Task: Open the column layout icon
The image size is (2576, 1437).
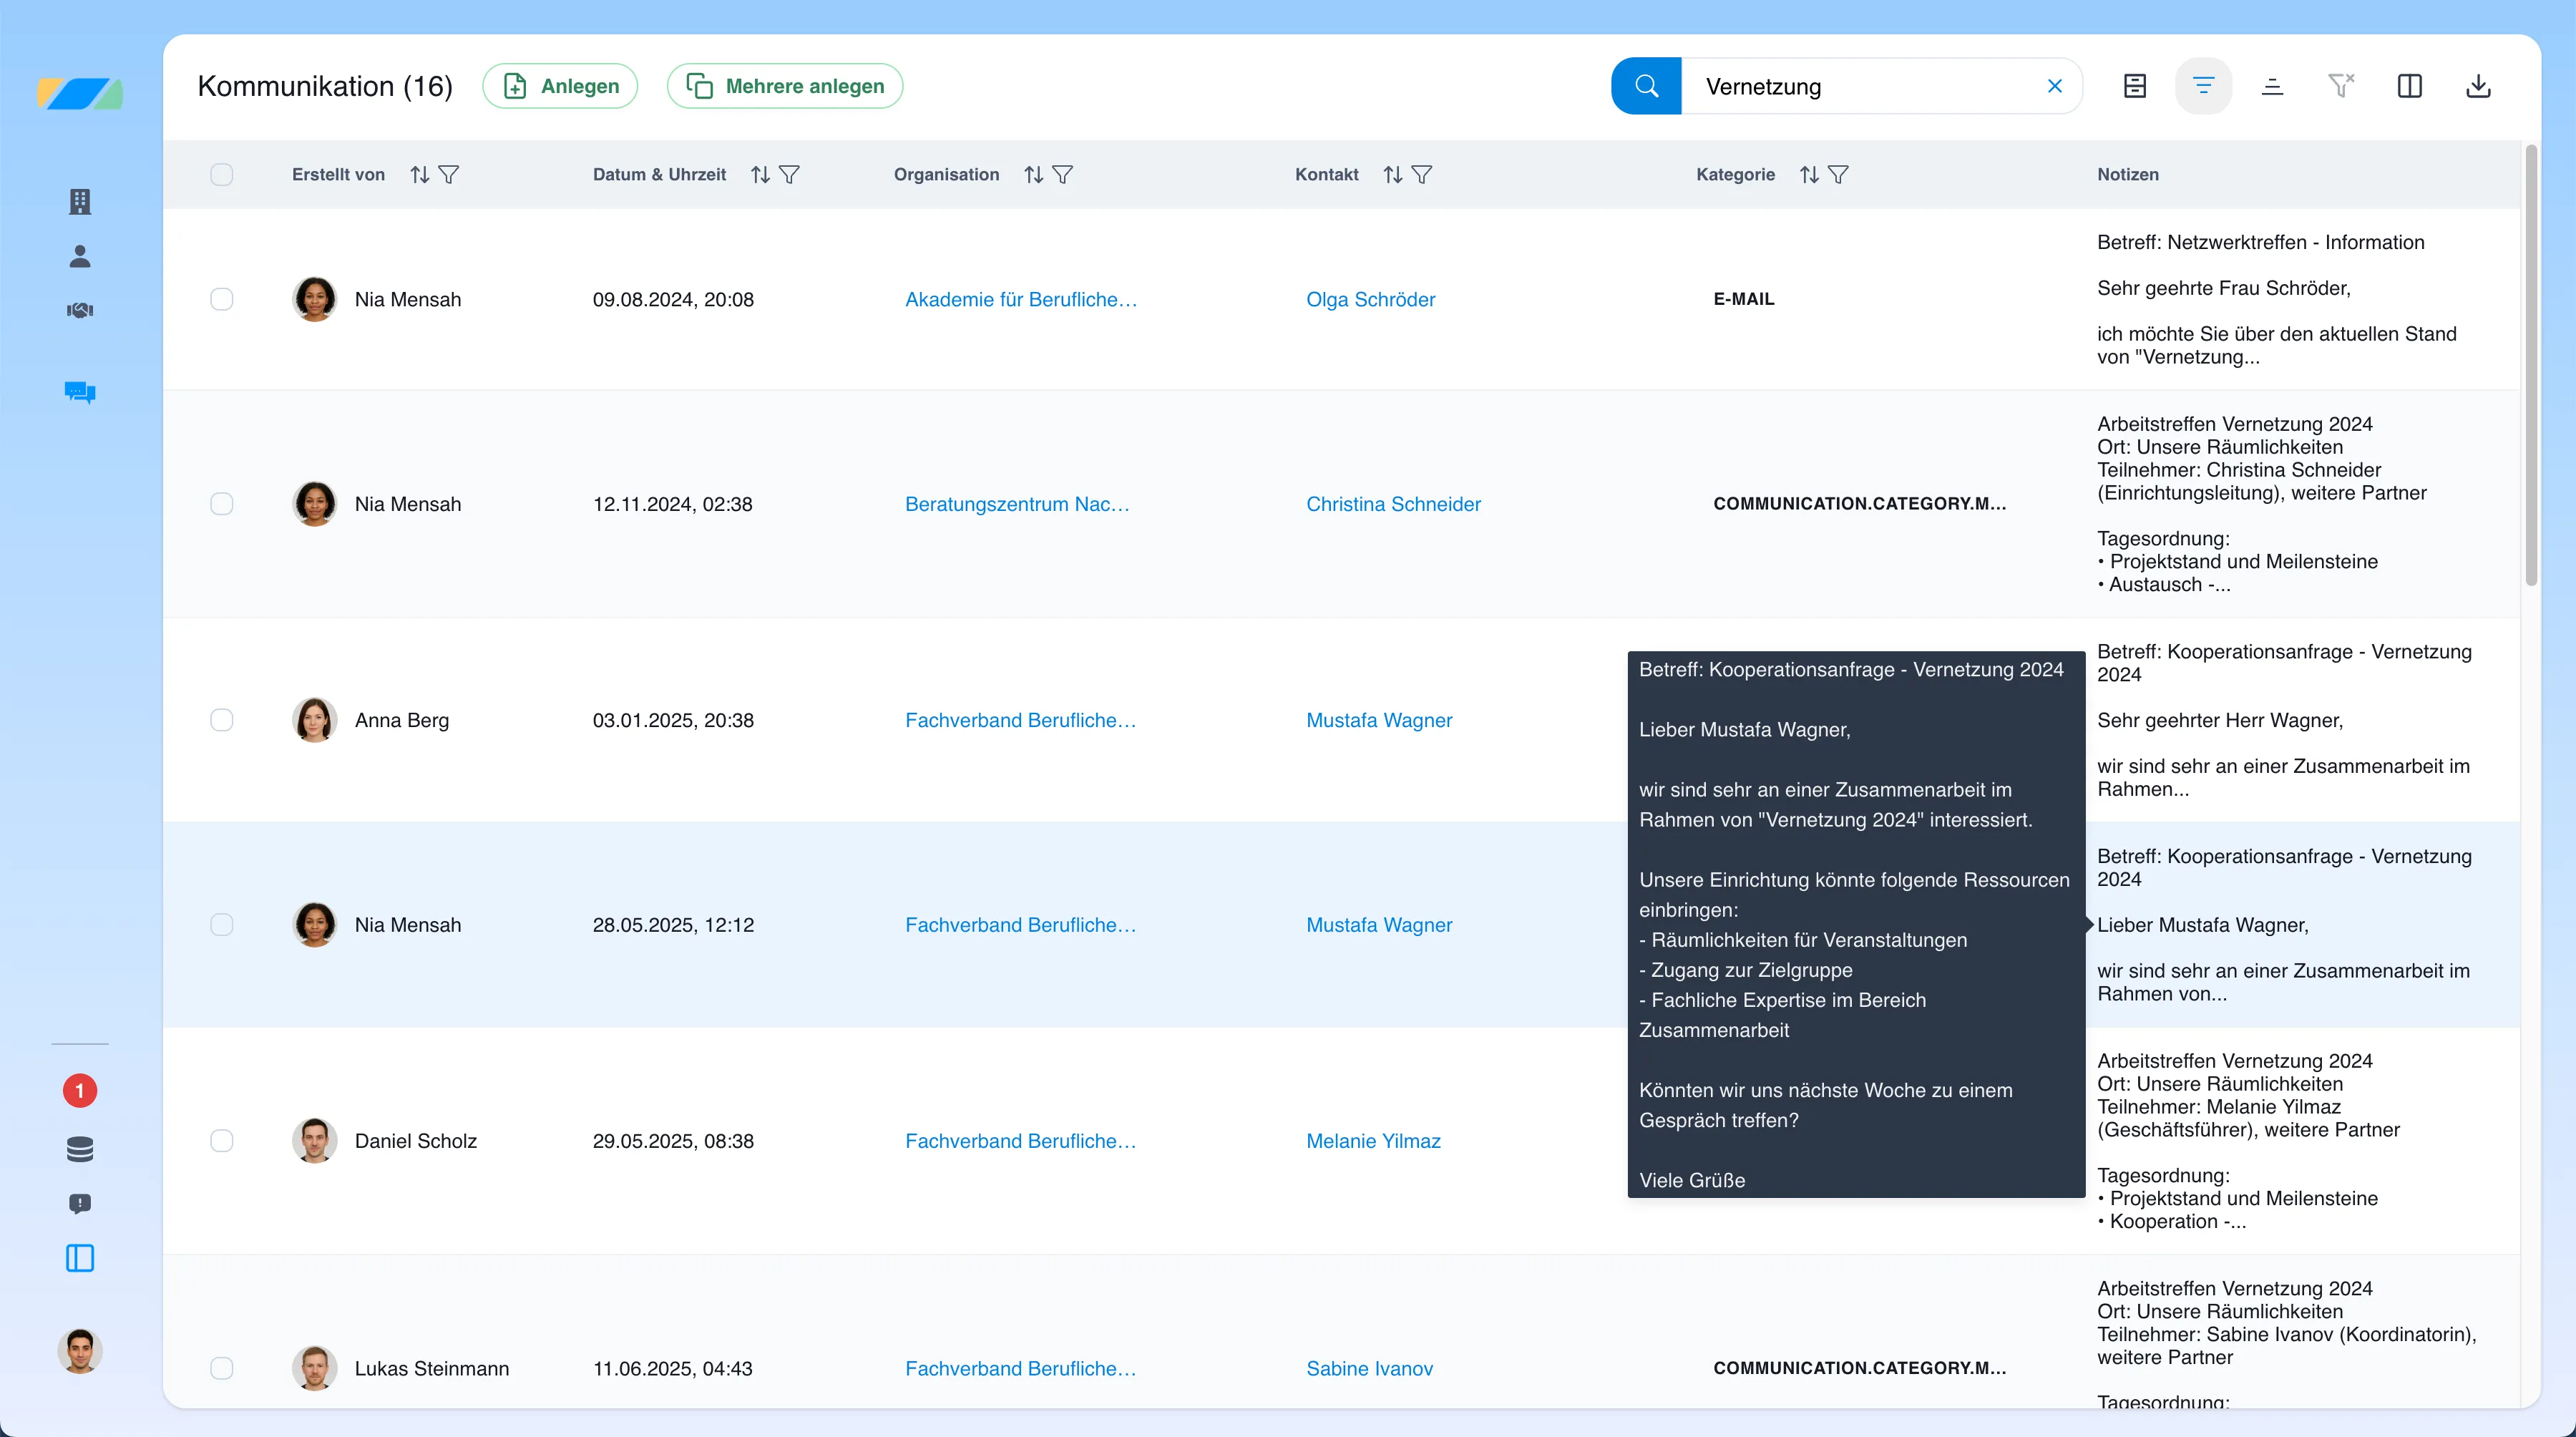Action: coord(2410,86)
